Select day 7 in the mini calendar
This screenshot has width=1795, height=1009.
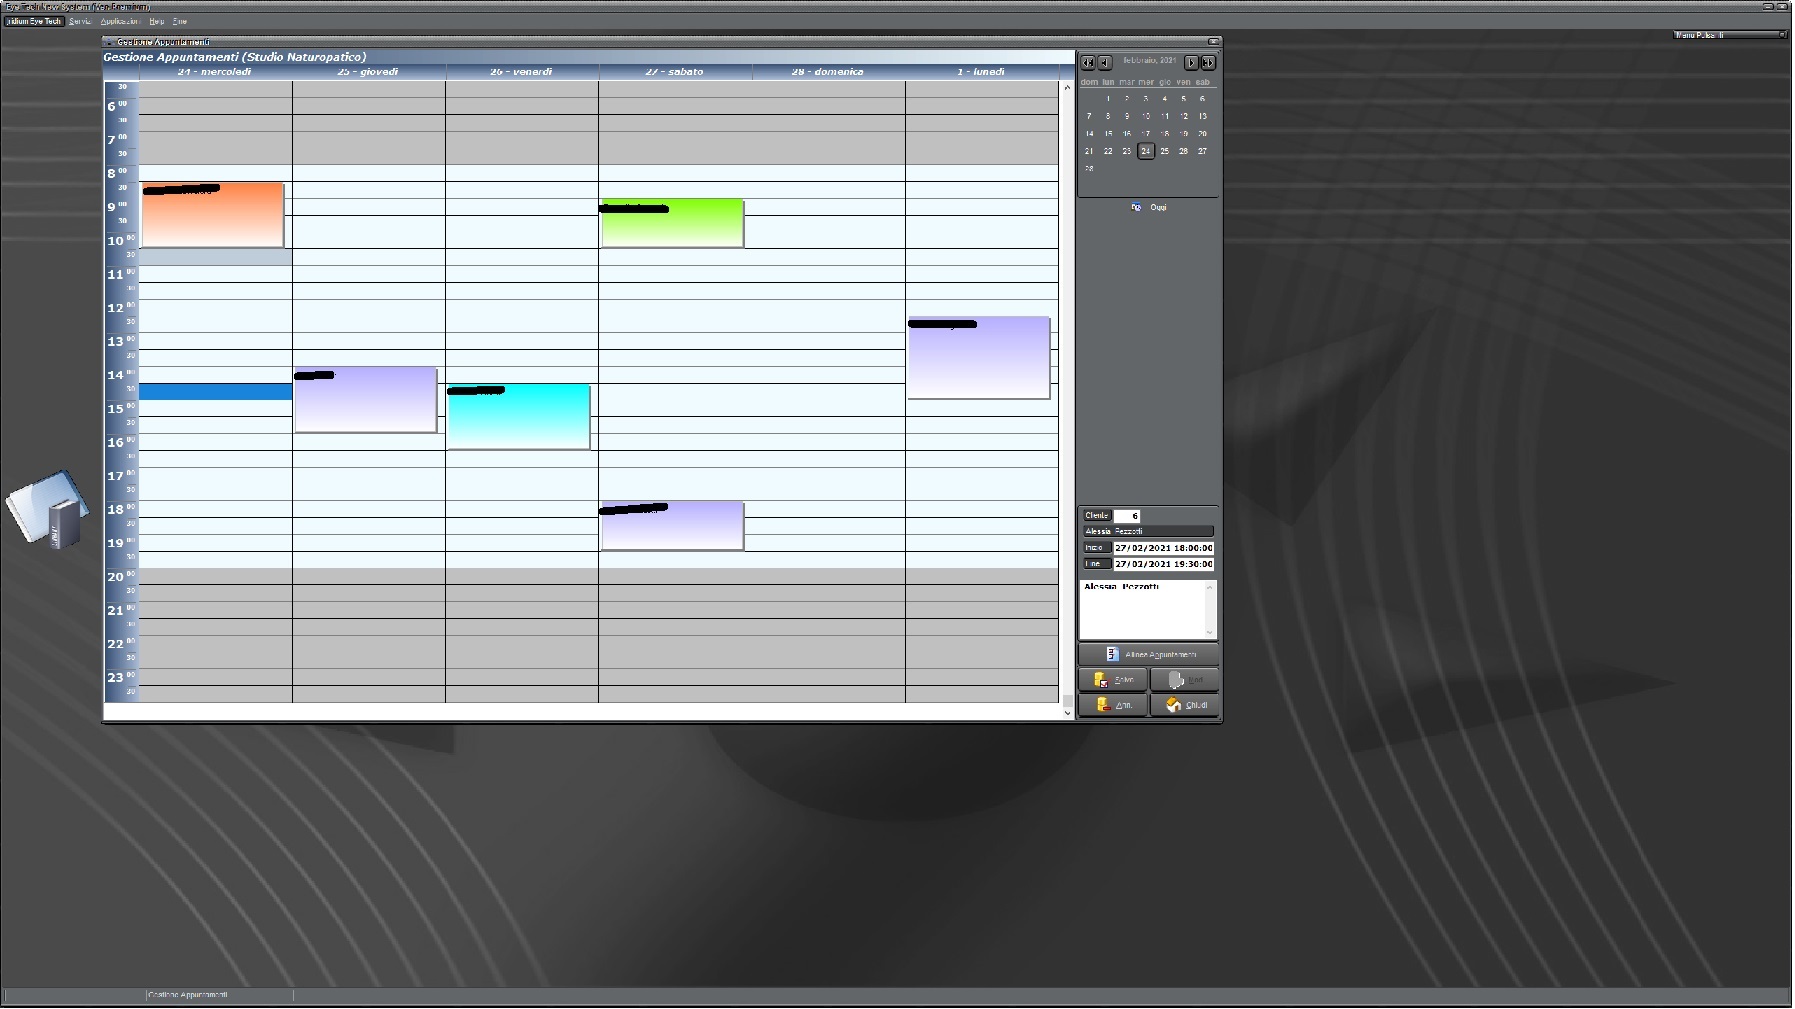coord(1089,116)
